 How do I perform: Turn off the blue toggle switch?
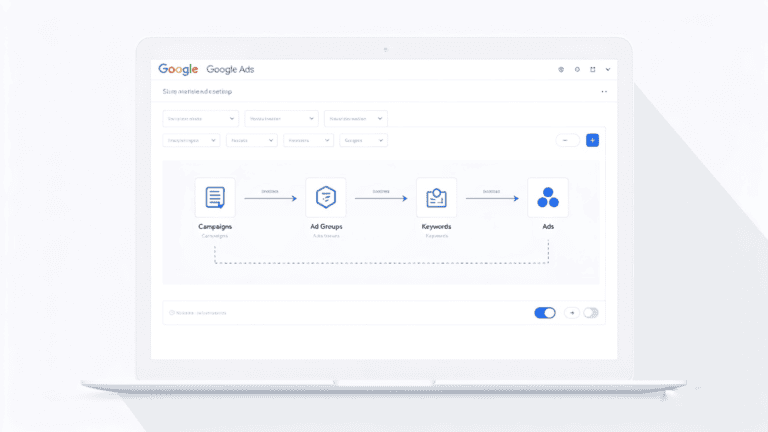pyautogui.click(x=545, y=313)
